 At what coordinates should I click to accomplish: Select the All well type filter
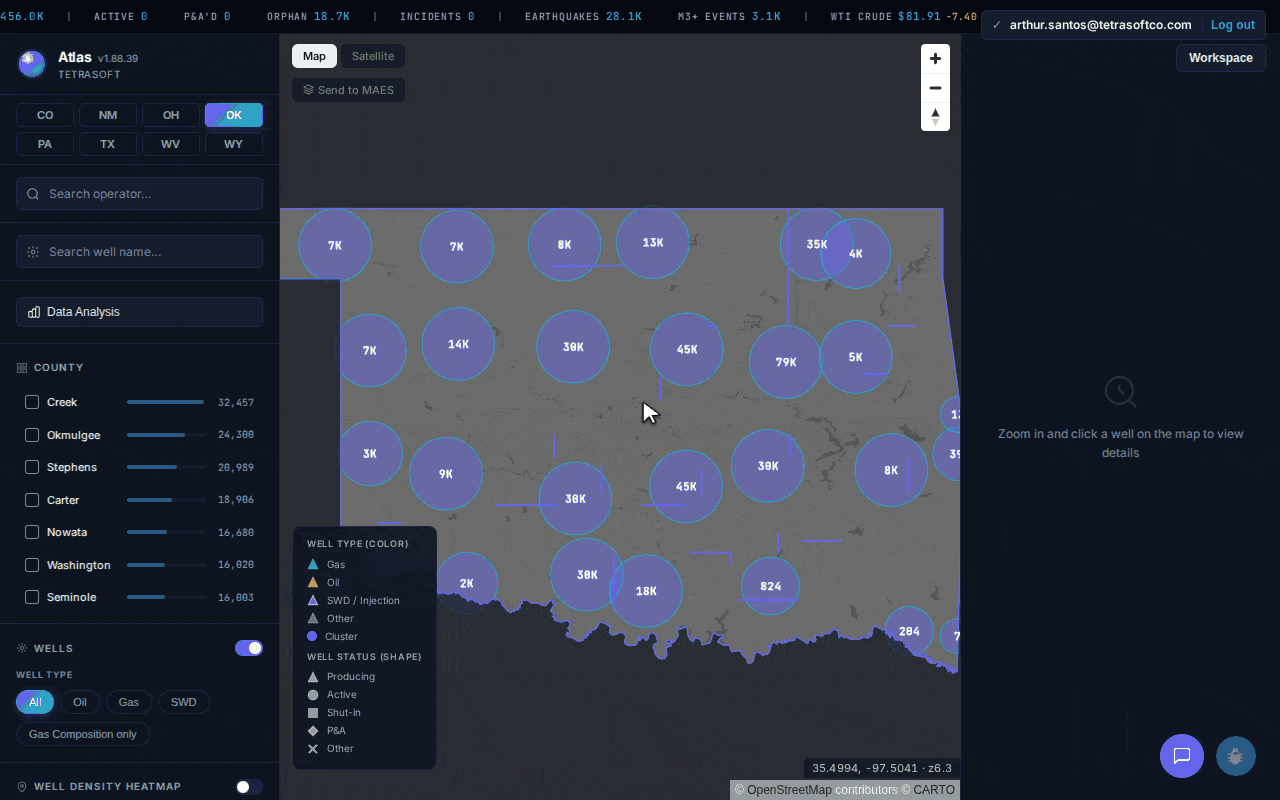point(35,702)
